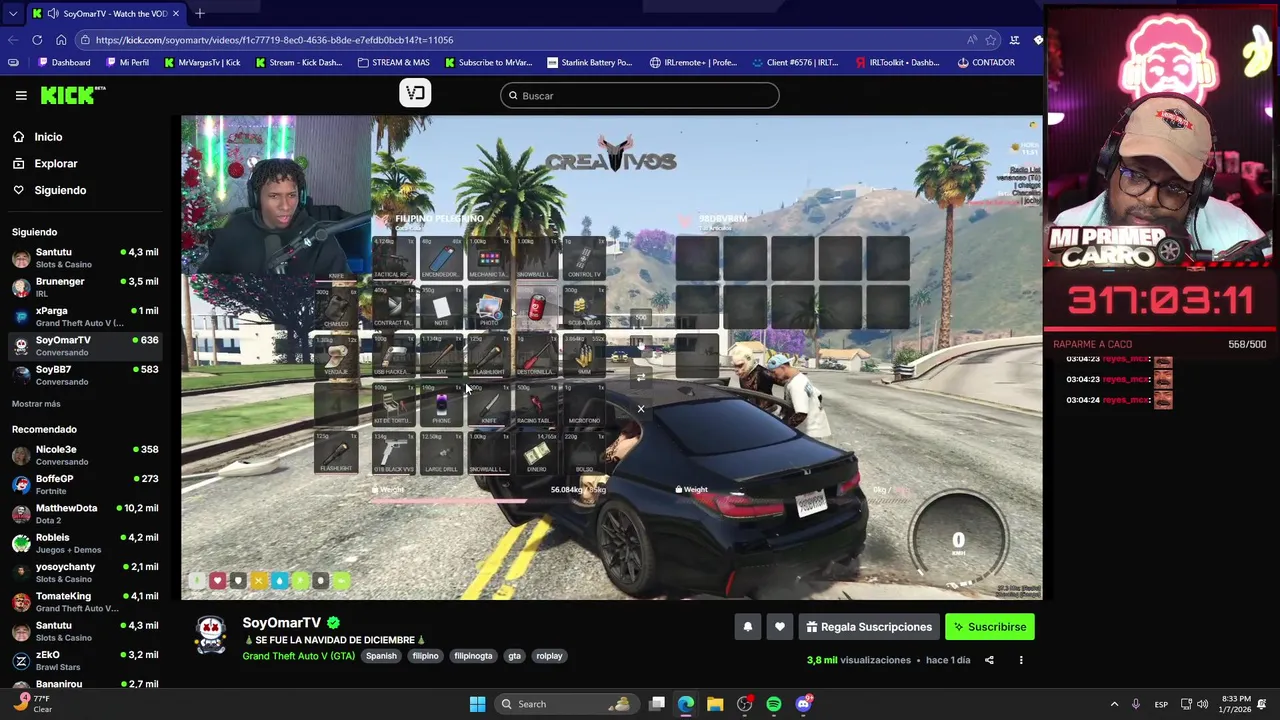
Task: Open MatthewDota recommended channel
Action: (85, 514)
